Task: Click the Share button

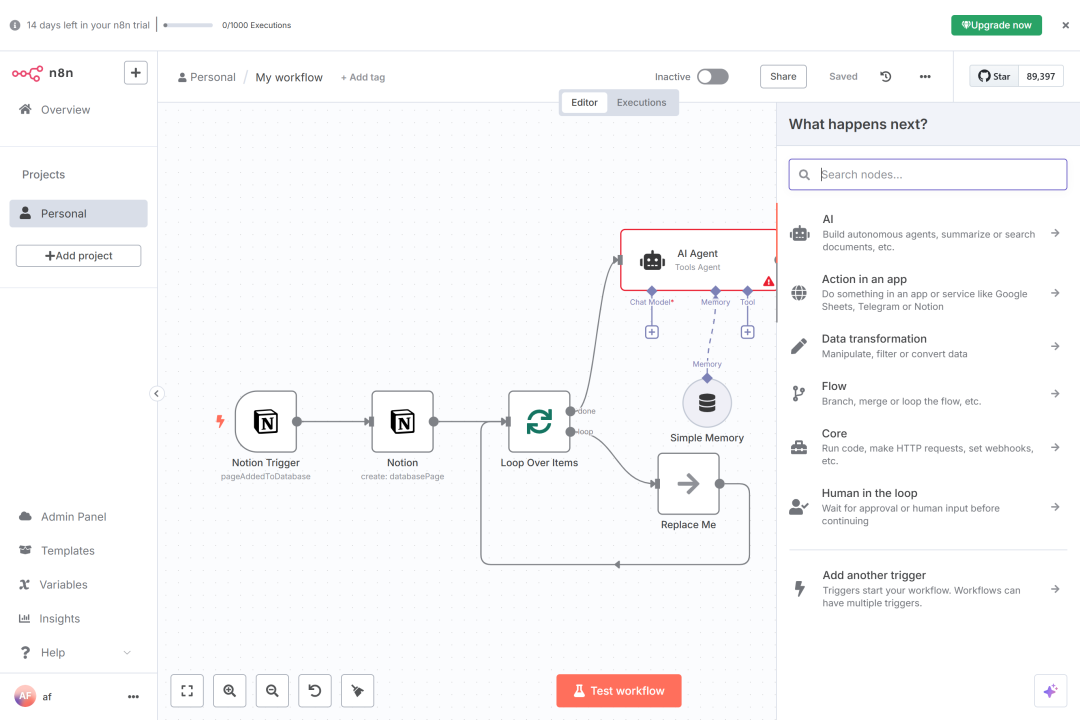Action: tap(783, 76)
